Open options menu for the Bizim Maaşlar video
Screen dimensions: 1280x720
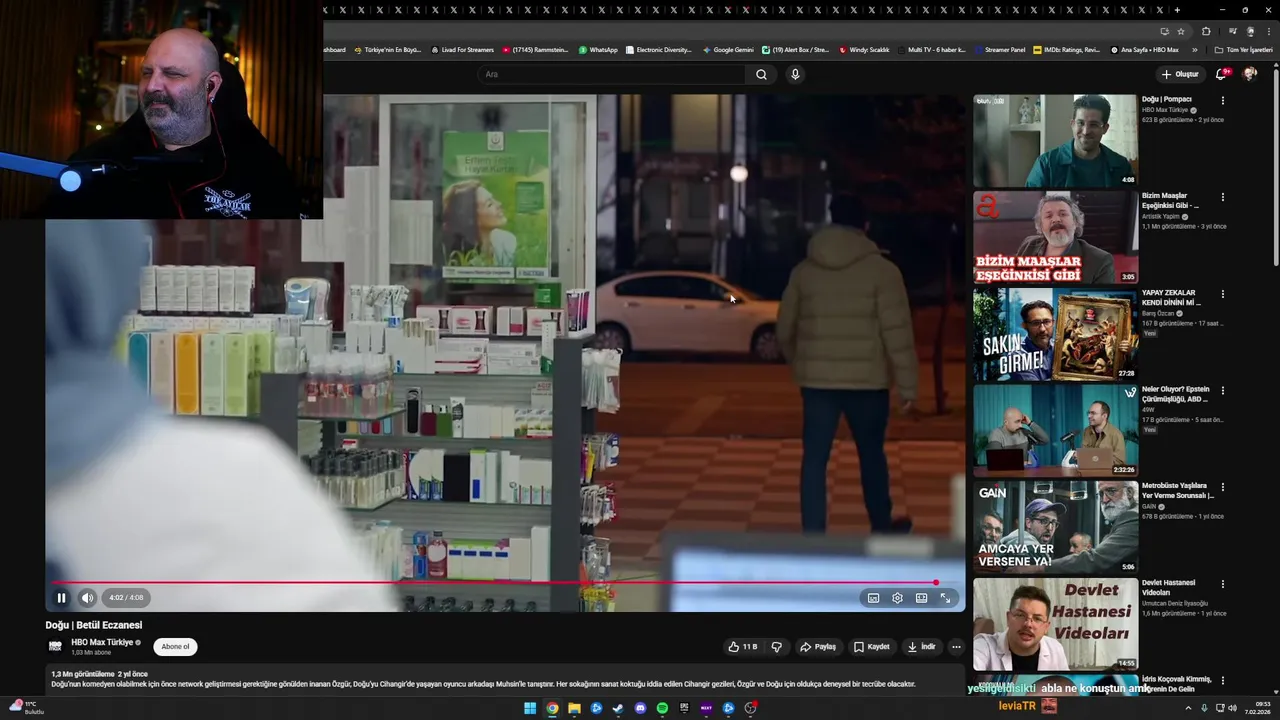[1222, 197]
